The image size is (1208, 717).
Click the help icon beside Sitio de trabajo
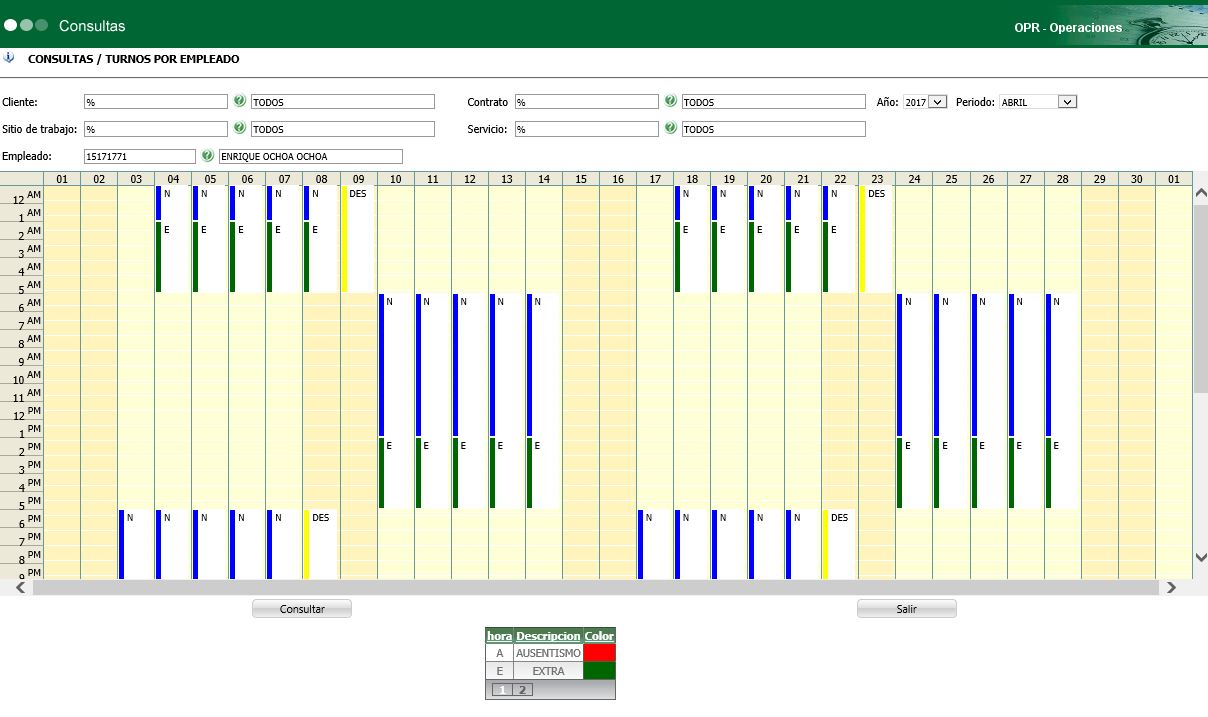click(240, 128)
